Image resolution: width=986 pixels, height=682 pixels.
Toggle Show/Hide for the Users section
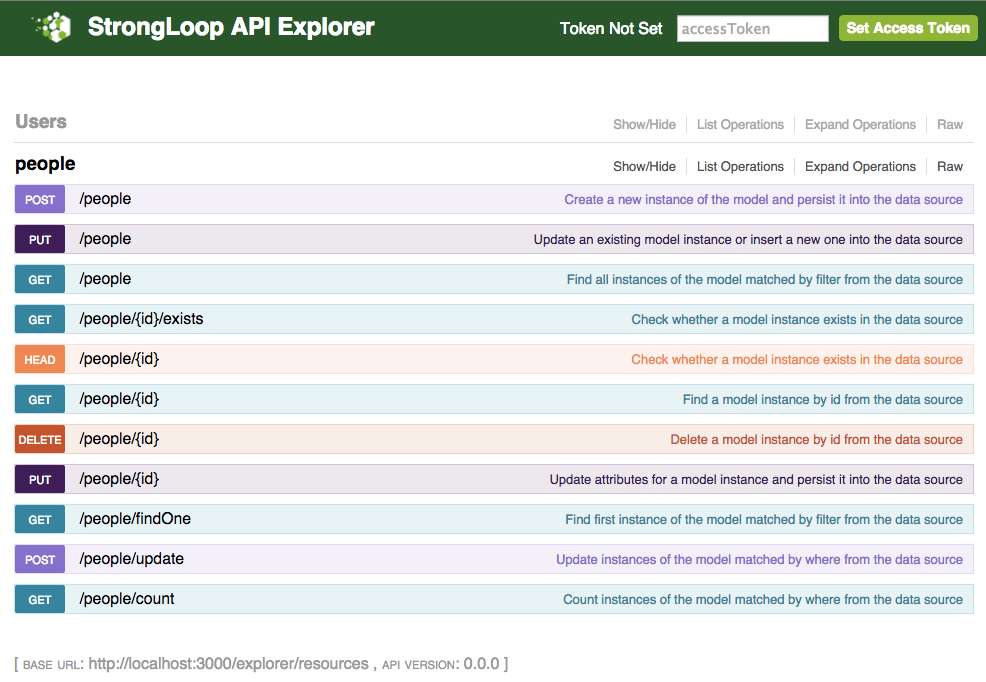pyautogui.click(x=644, y=124)
